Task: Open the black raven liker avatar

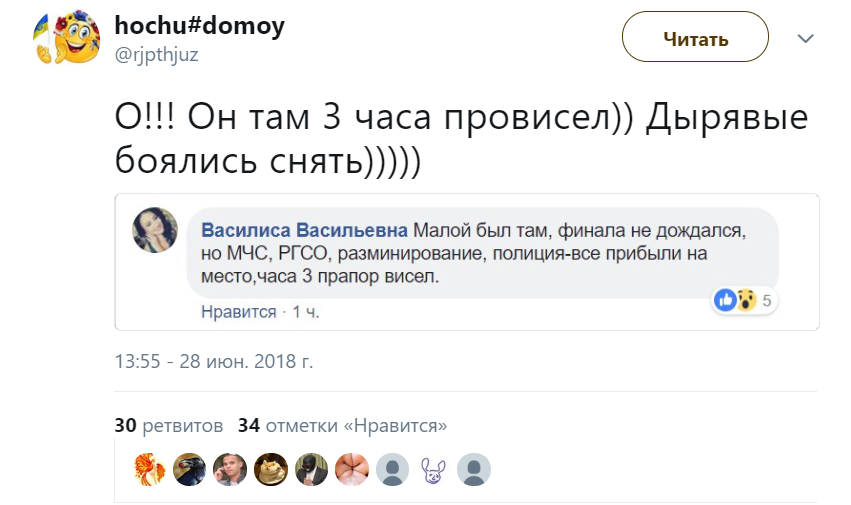Action: (190, 468)
